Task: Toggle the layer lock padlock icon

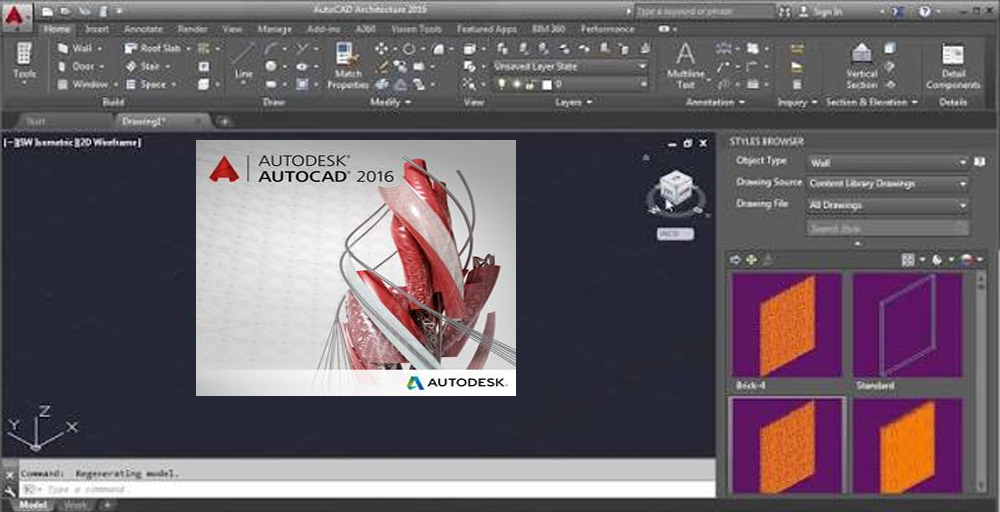Action: pyautogui.click(x=530, y=84)
